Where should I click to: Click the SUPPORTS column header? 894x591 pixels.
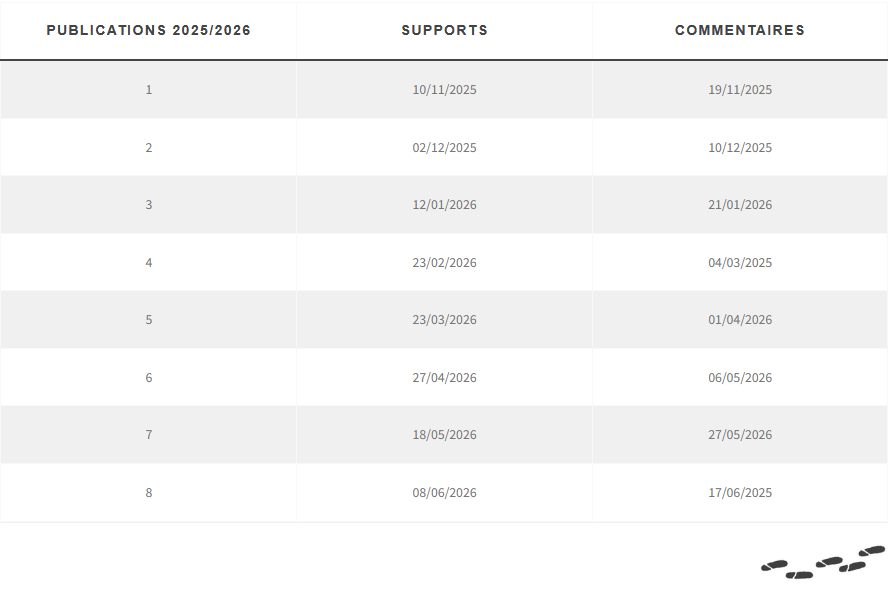[x=445, y=30]
